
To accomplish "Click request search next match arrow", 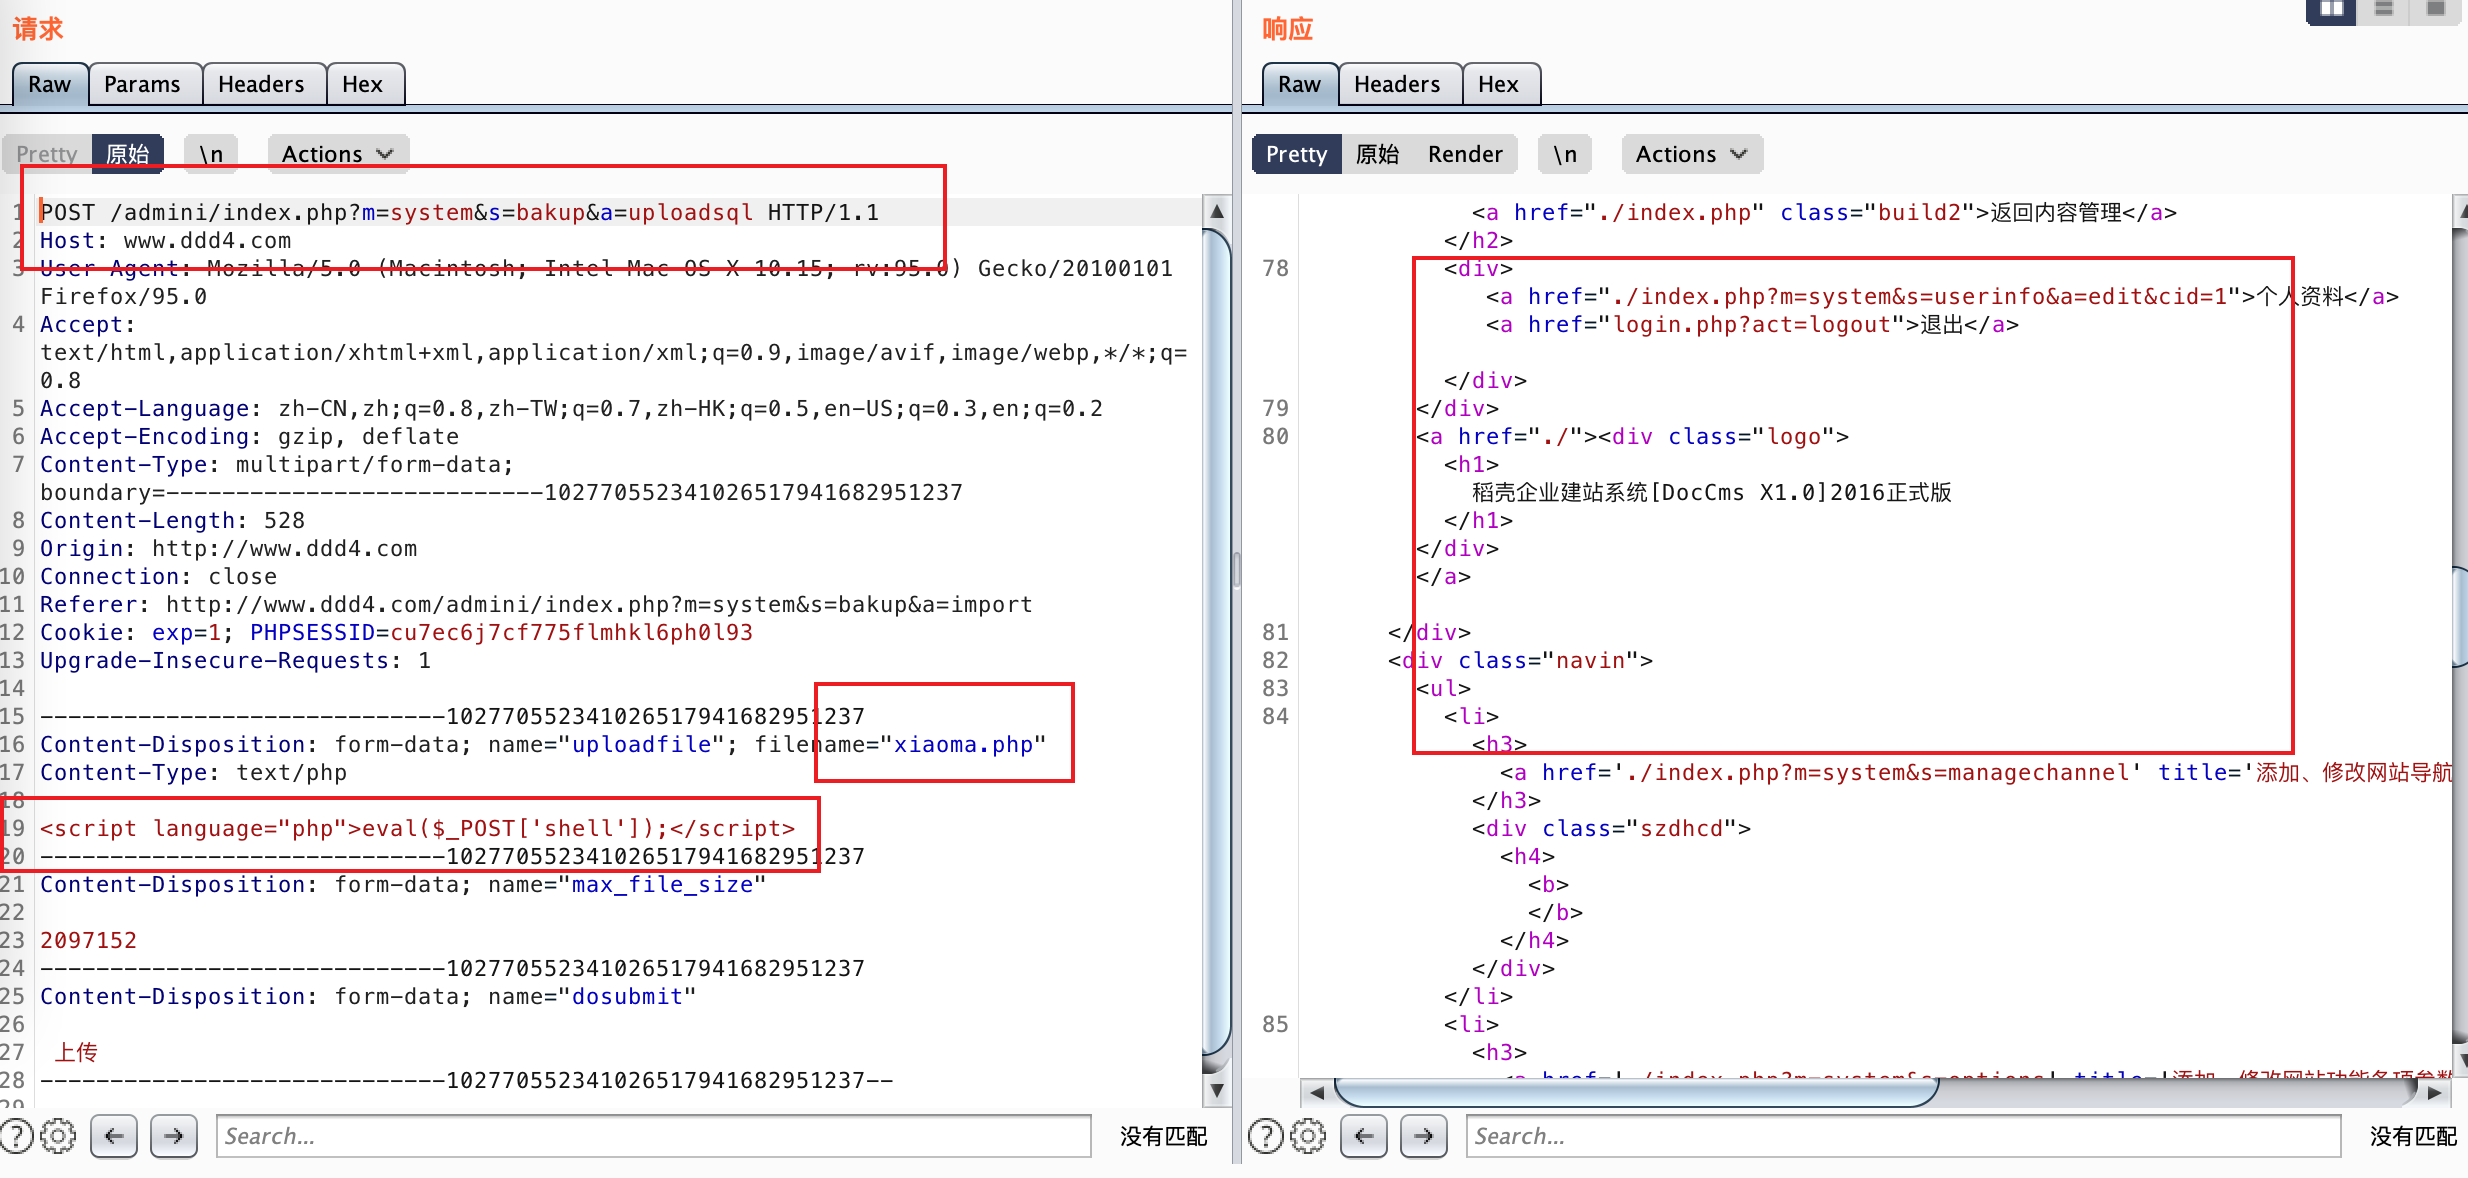I will point(174,1136).
